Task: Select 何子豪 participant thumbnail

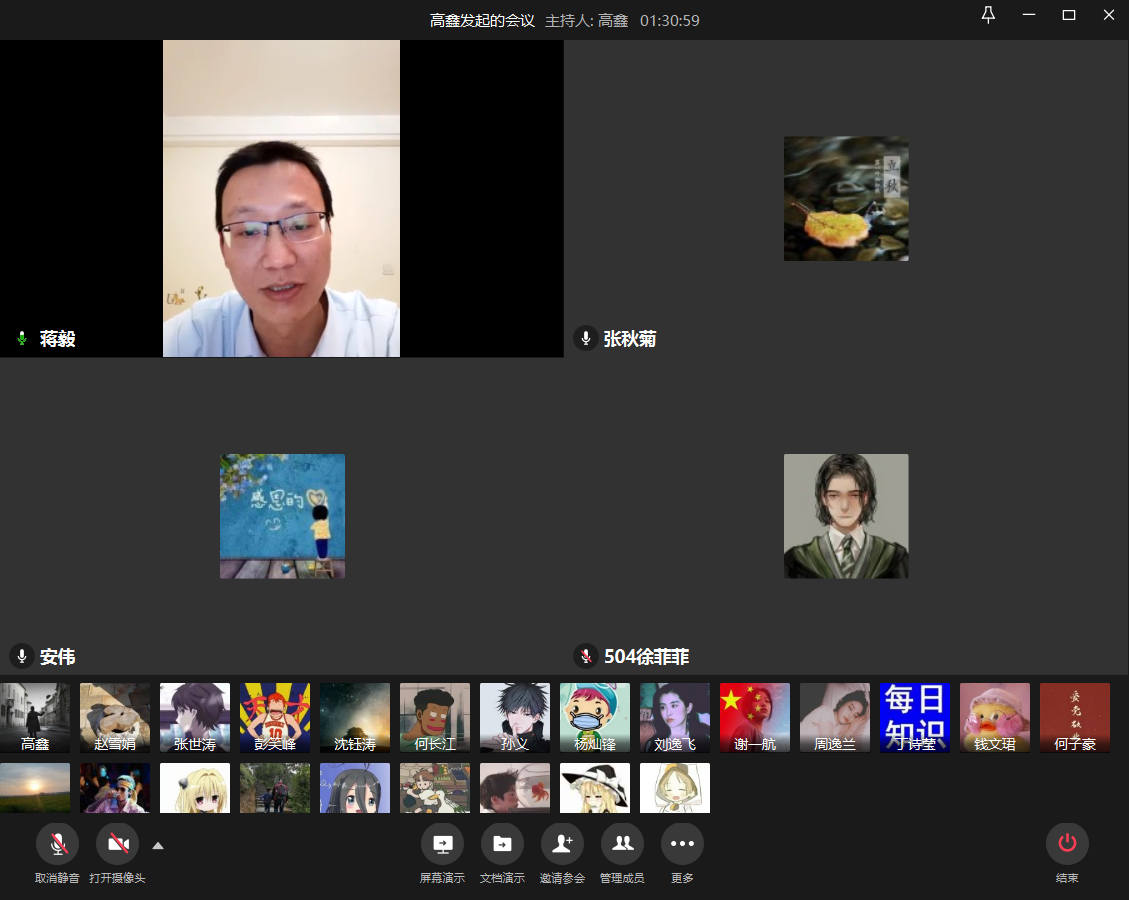Action: click(x=1075, y=717)
